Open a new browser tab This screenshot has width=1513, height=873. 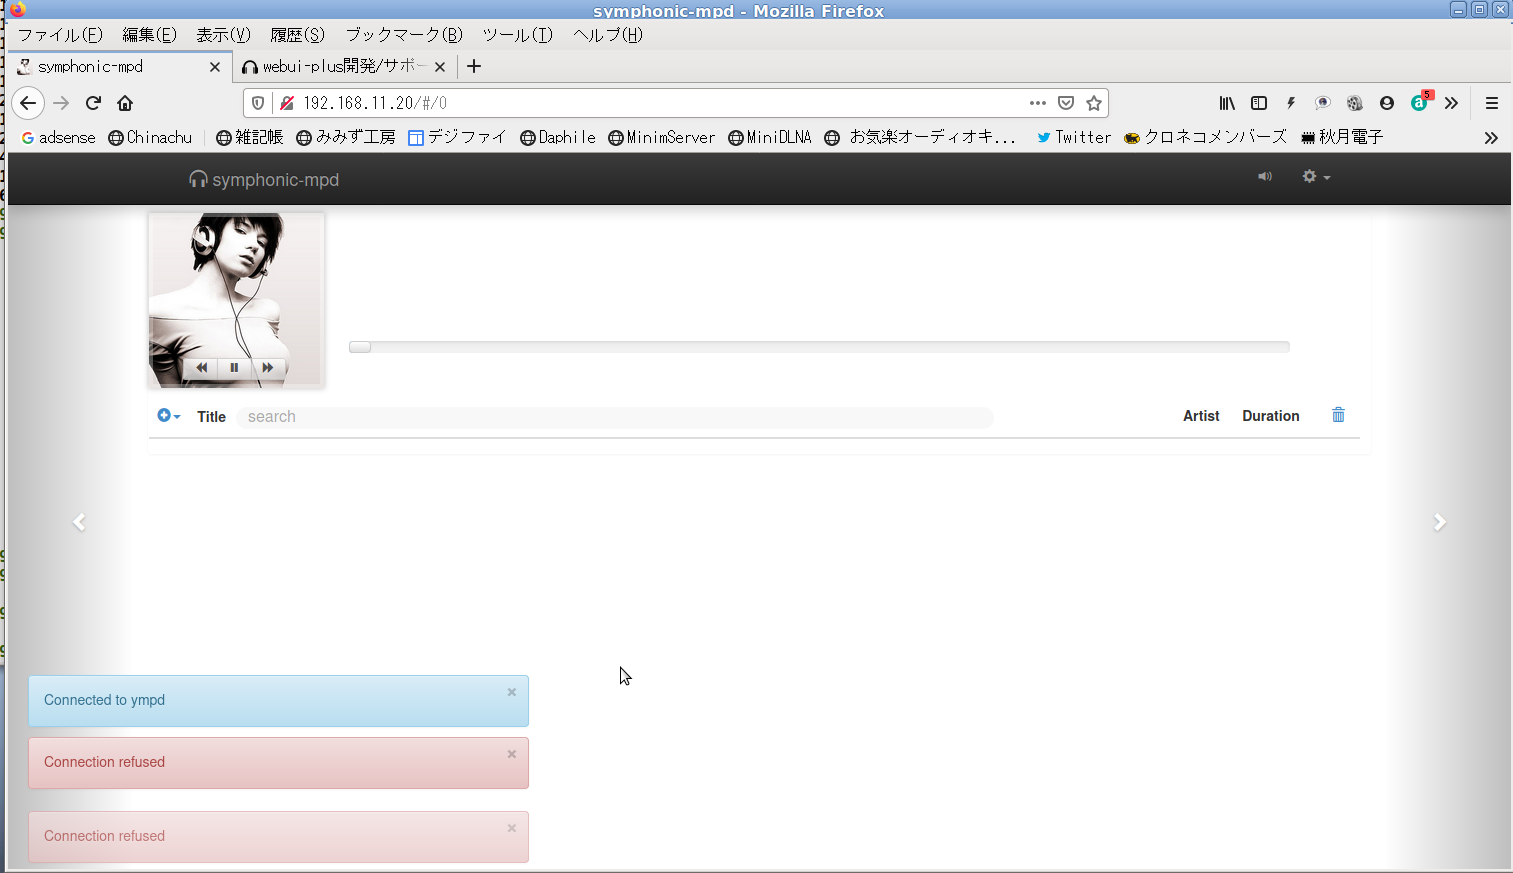pyautogui.click(x=474, y=66)
